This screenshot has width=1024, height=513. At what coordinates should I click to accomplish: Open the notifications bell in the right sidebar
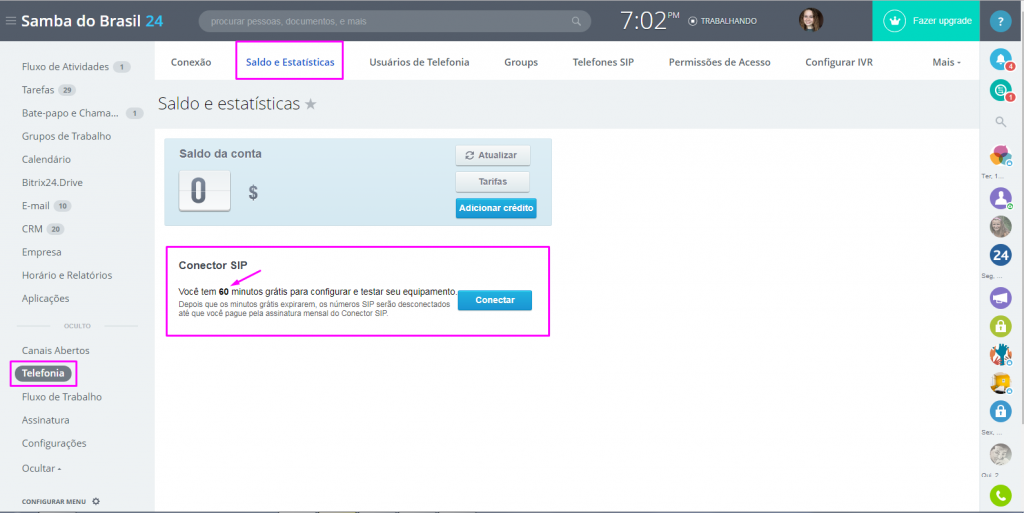tap(1000, 59)
